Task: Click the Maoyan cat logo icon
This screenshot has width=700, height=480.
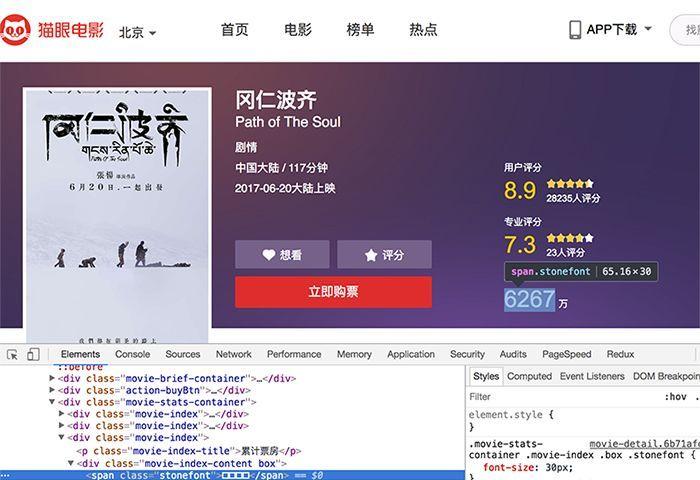Action: (x=15, y=30)
